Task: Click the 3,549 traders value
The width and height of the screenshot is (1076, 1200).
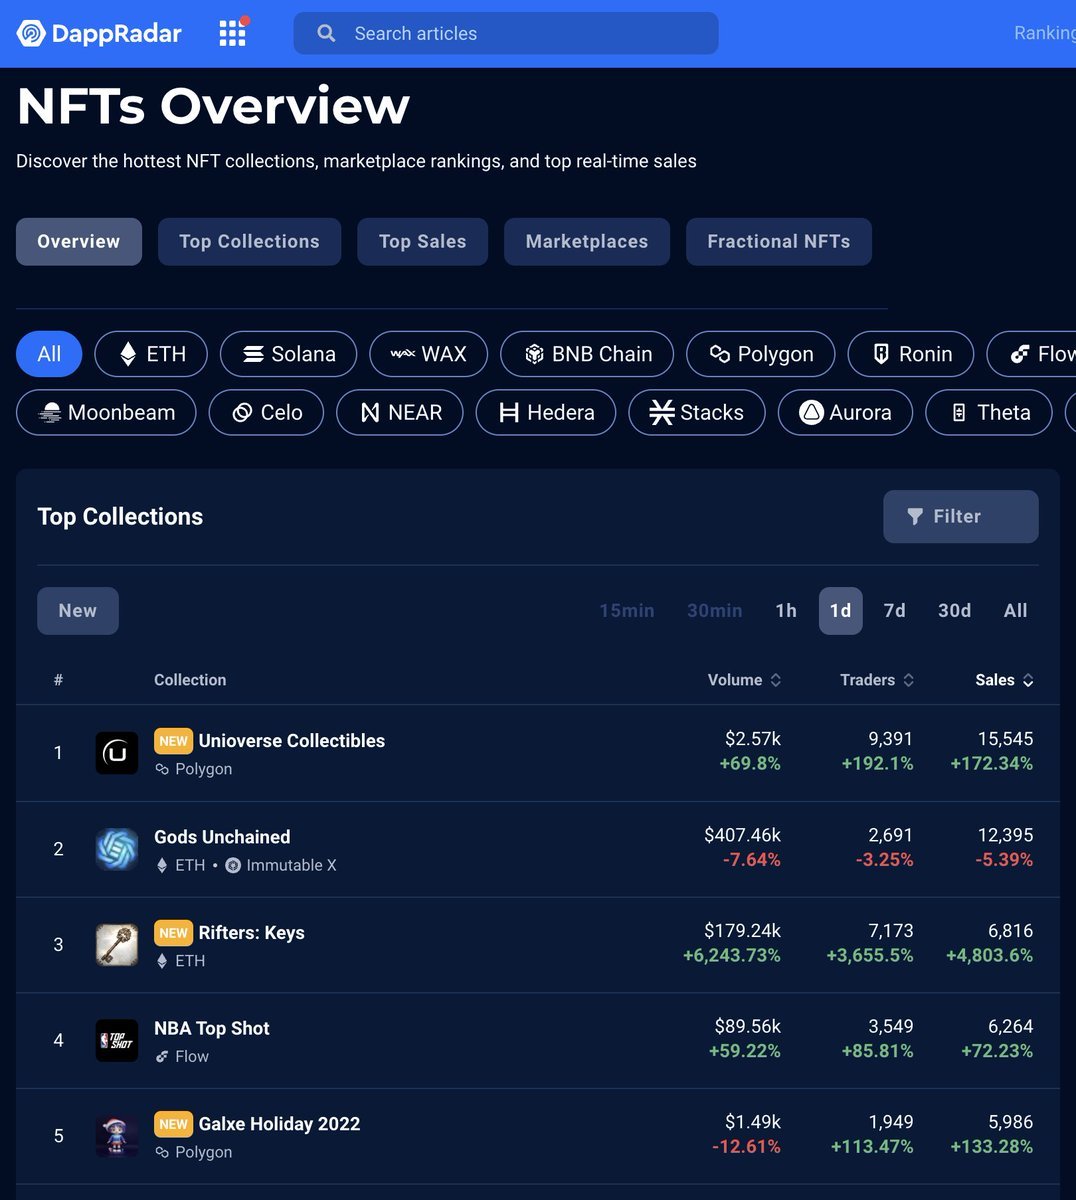Action: point(891,1027)
